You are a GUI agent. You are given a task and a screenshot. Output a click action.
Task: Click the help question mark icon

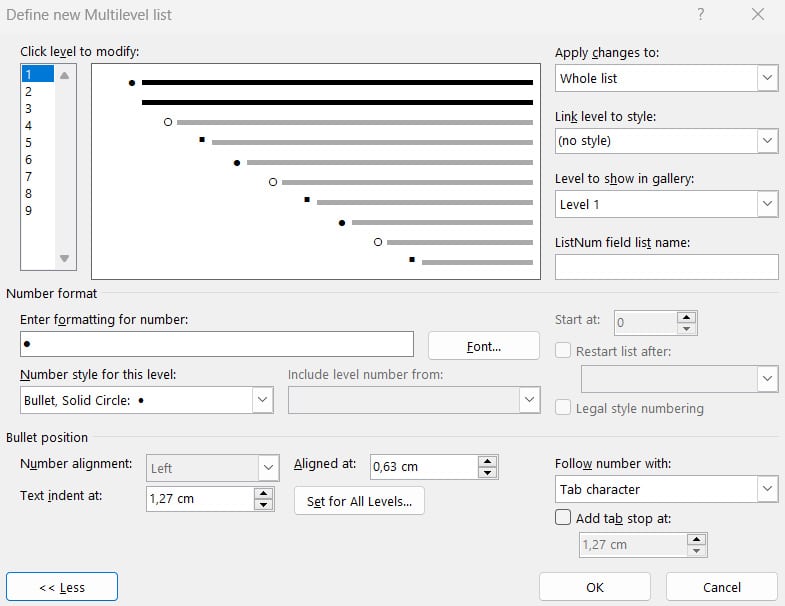[701, 14]
